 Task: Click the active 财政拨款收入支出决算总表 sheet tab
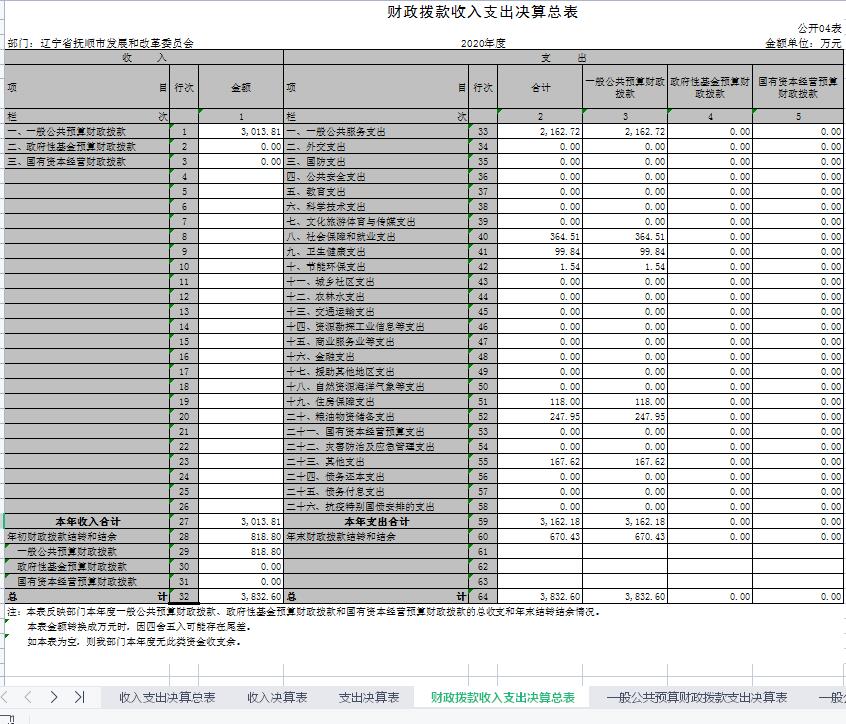tap(502, 698)
